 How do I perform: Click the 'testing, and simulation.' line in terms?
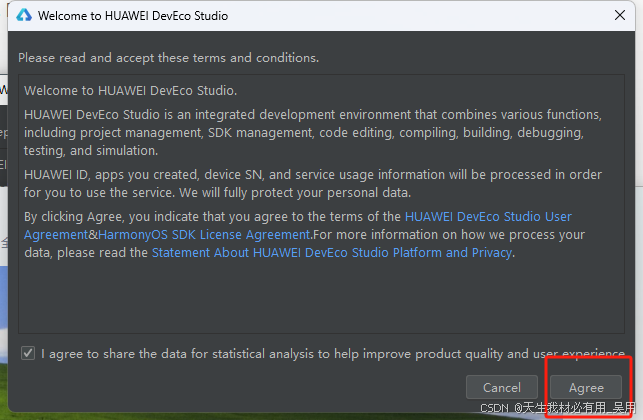[x=91, y=151]
